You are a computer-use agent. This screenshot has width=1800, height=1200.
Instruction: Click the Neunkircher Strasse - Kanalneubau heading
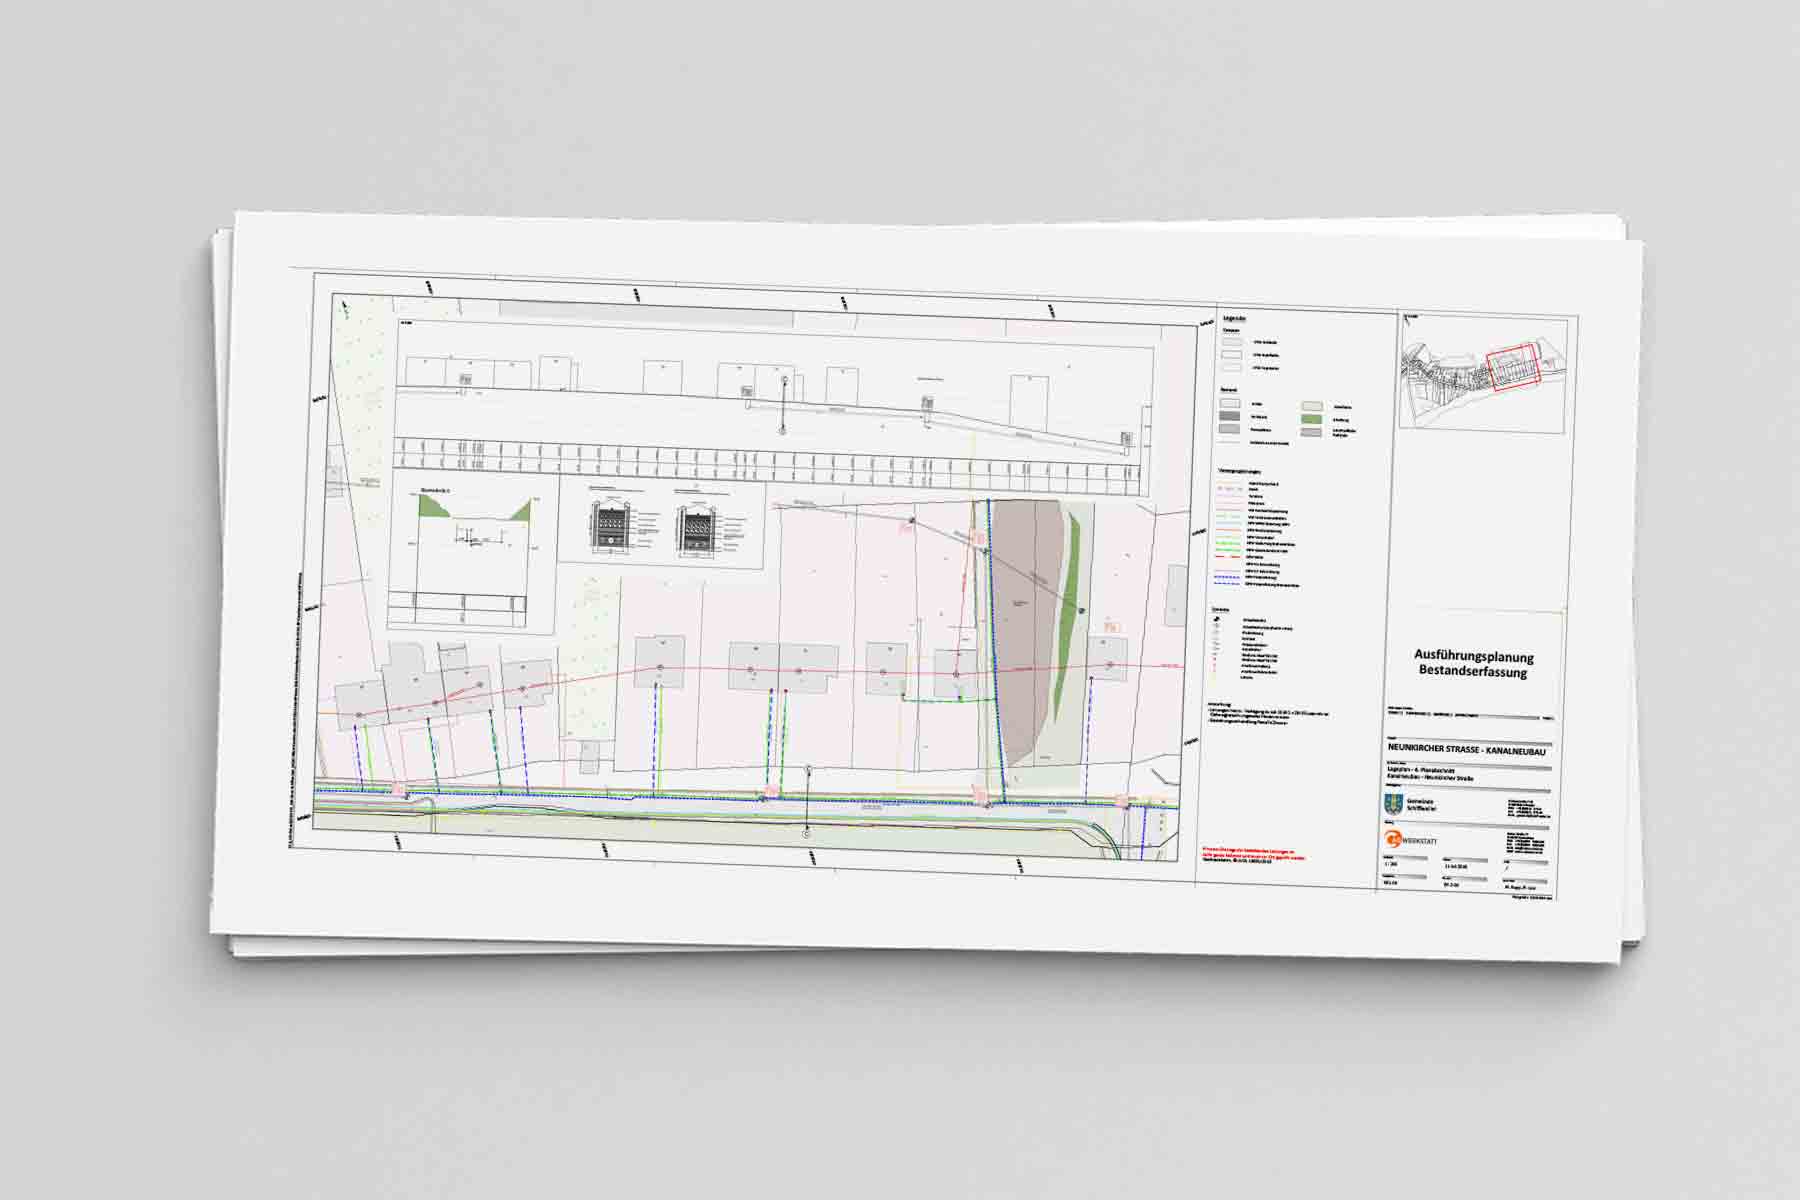point(1466,747)
